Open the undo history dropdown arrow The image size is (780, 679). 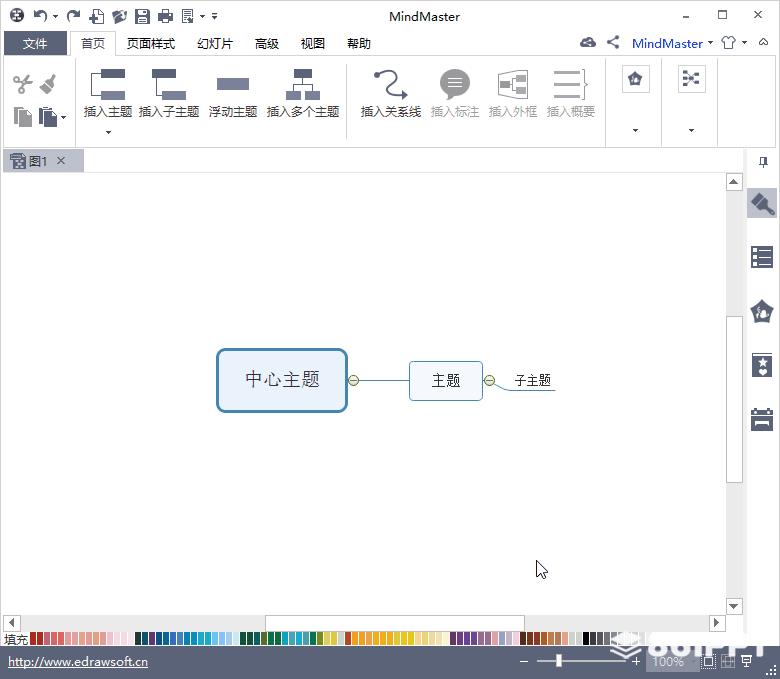pyautogui.click(x=55, y=16)
